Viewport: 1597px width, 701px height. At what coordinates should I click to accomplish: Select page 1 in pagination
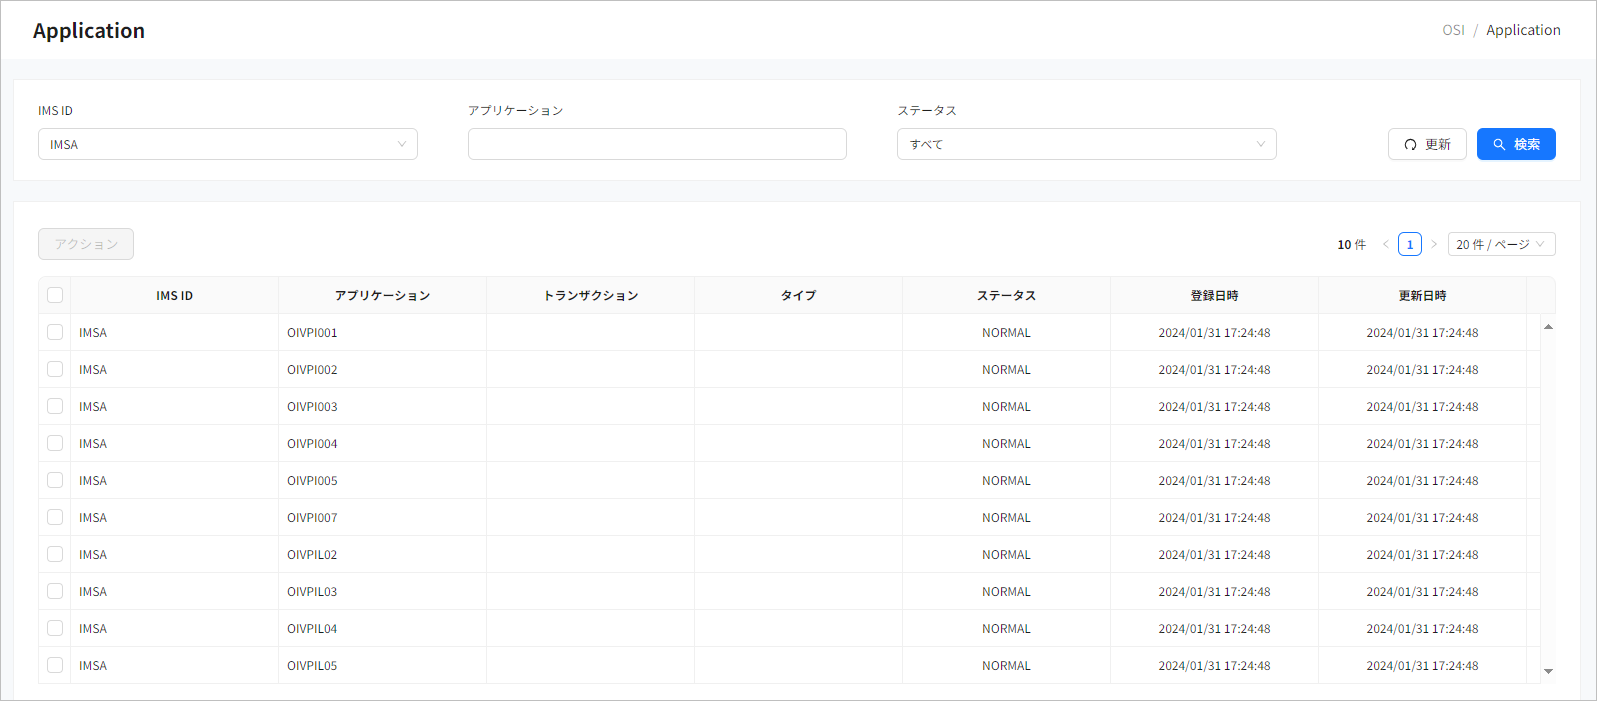(1409, 244)
